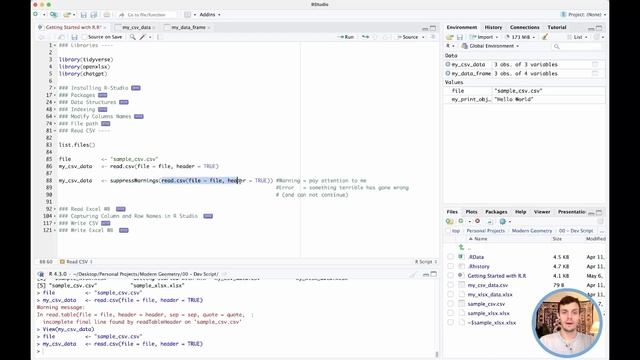Check the box next to .Rhistory
This screenshot has width=640, height=360.
click(x=450, y=267)
